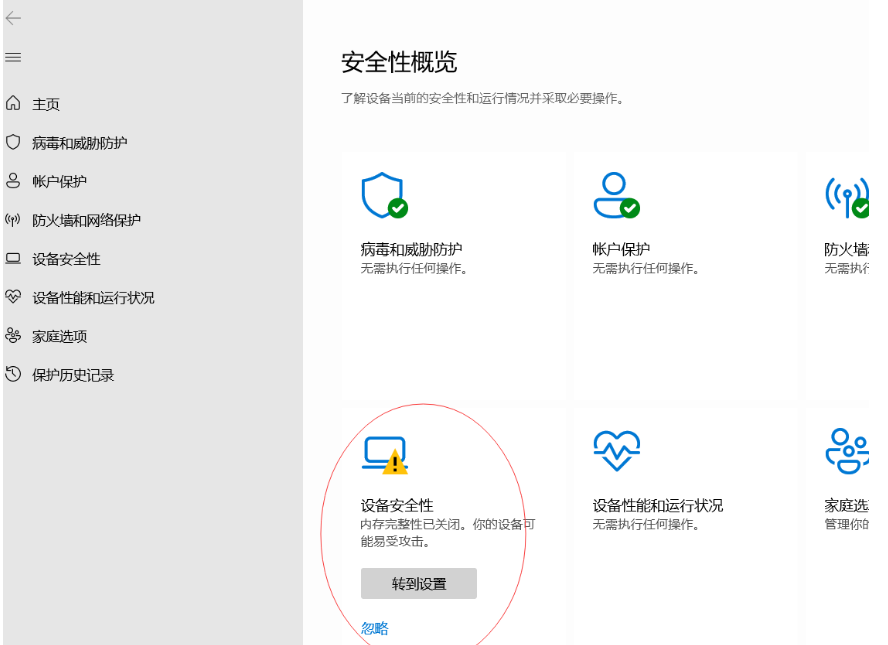888x645 pixels.
Task: Select the 帐户保护 tile person icon
Action: 617,193
